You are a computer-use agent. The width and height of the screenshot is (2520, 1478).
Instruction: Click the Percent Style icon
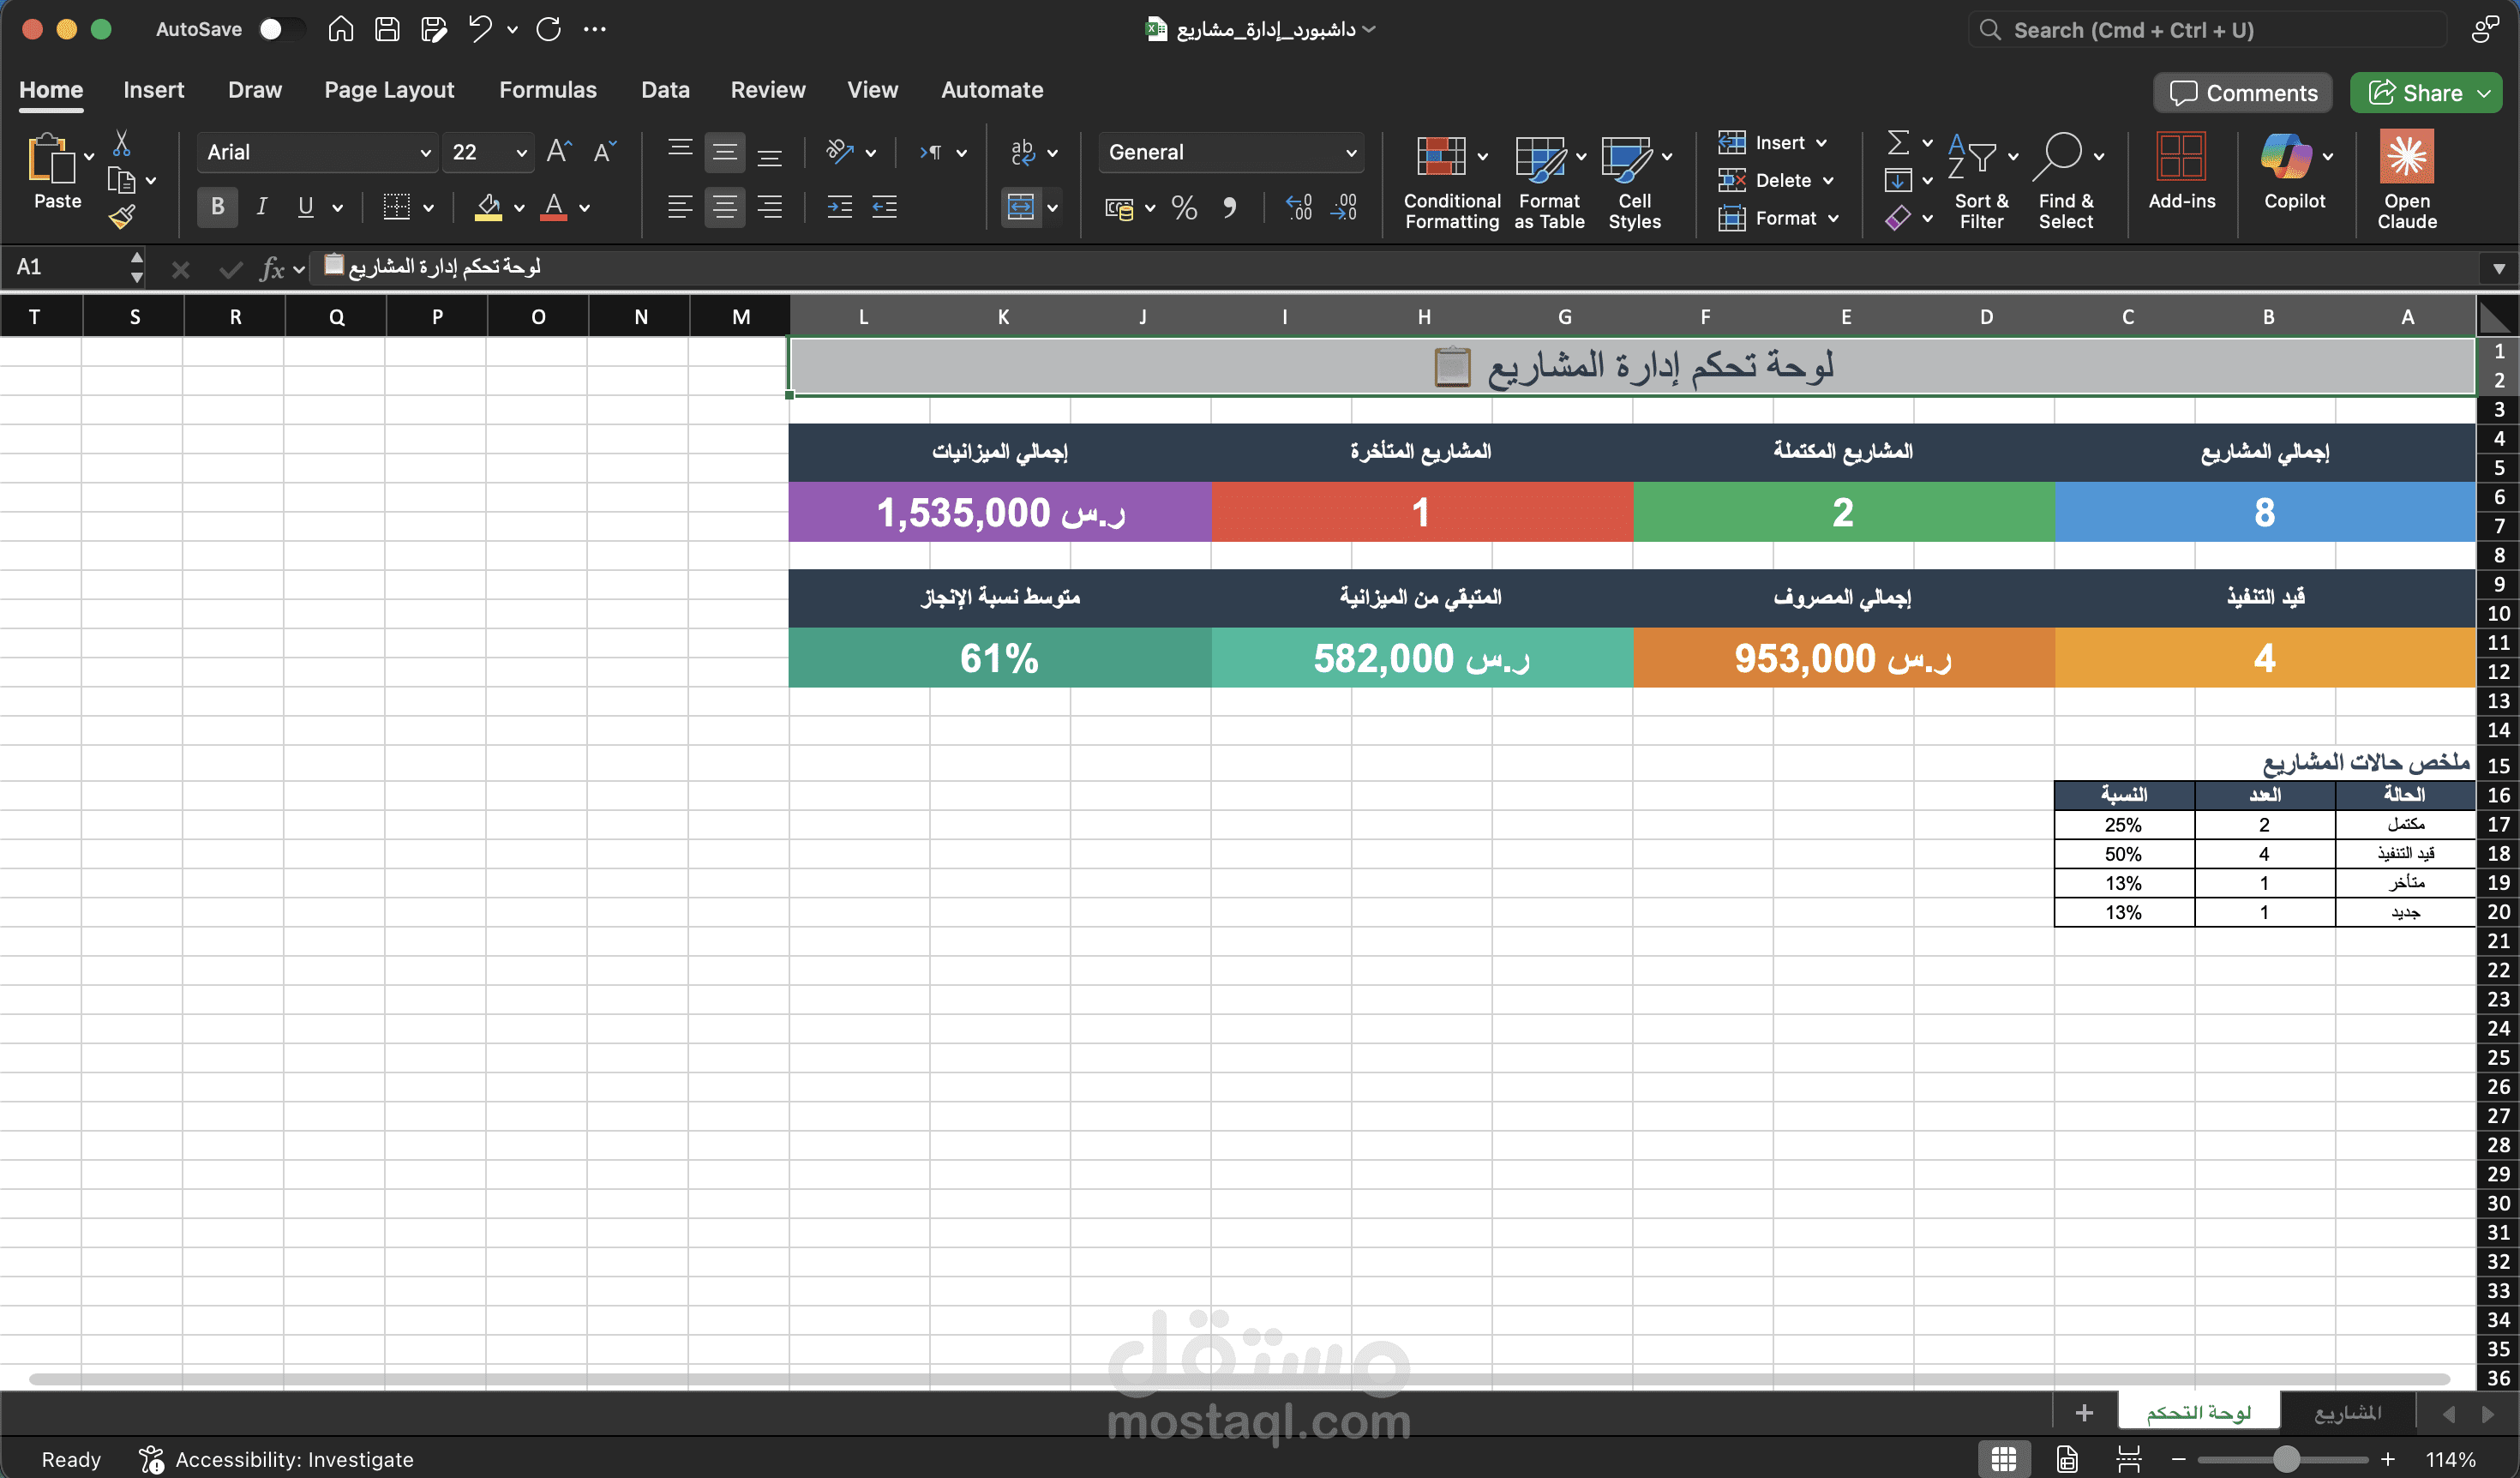pyautogui.click(x=1184, y=208)
